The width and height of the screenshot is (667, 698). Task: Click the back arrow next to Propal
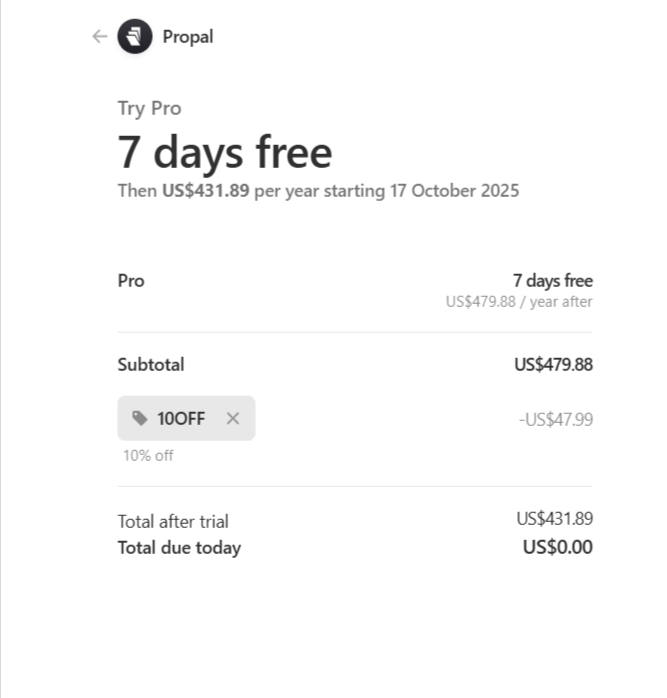tap(98, 37)
